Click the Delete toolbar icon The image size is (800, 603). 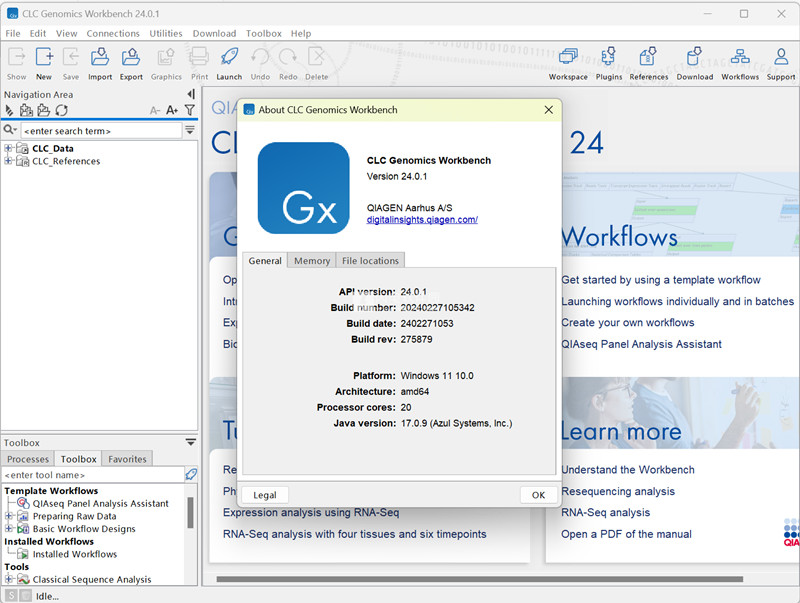tap(317, 64)
